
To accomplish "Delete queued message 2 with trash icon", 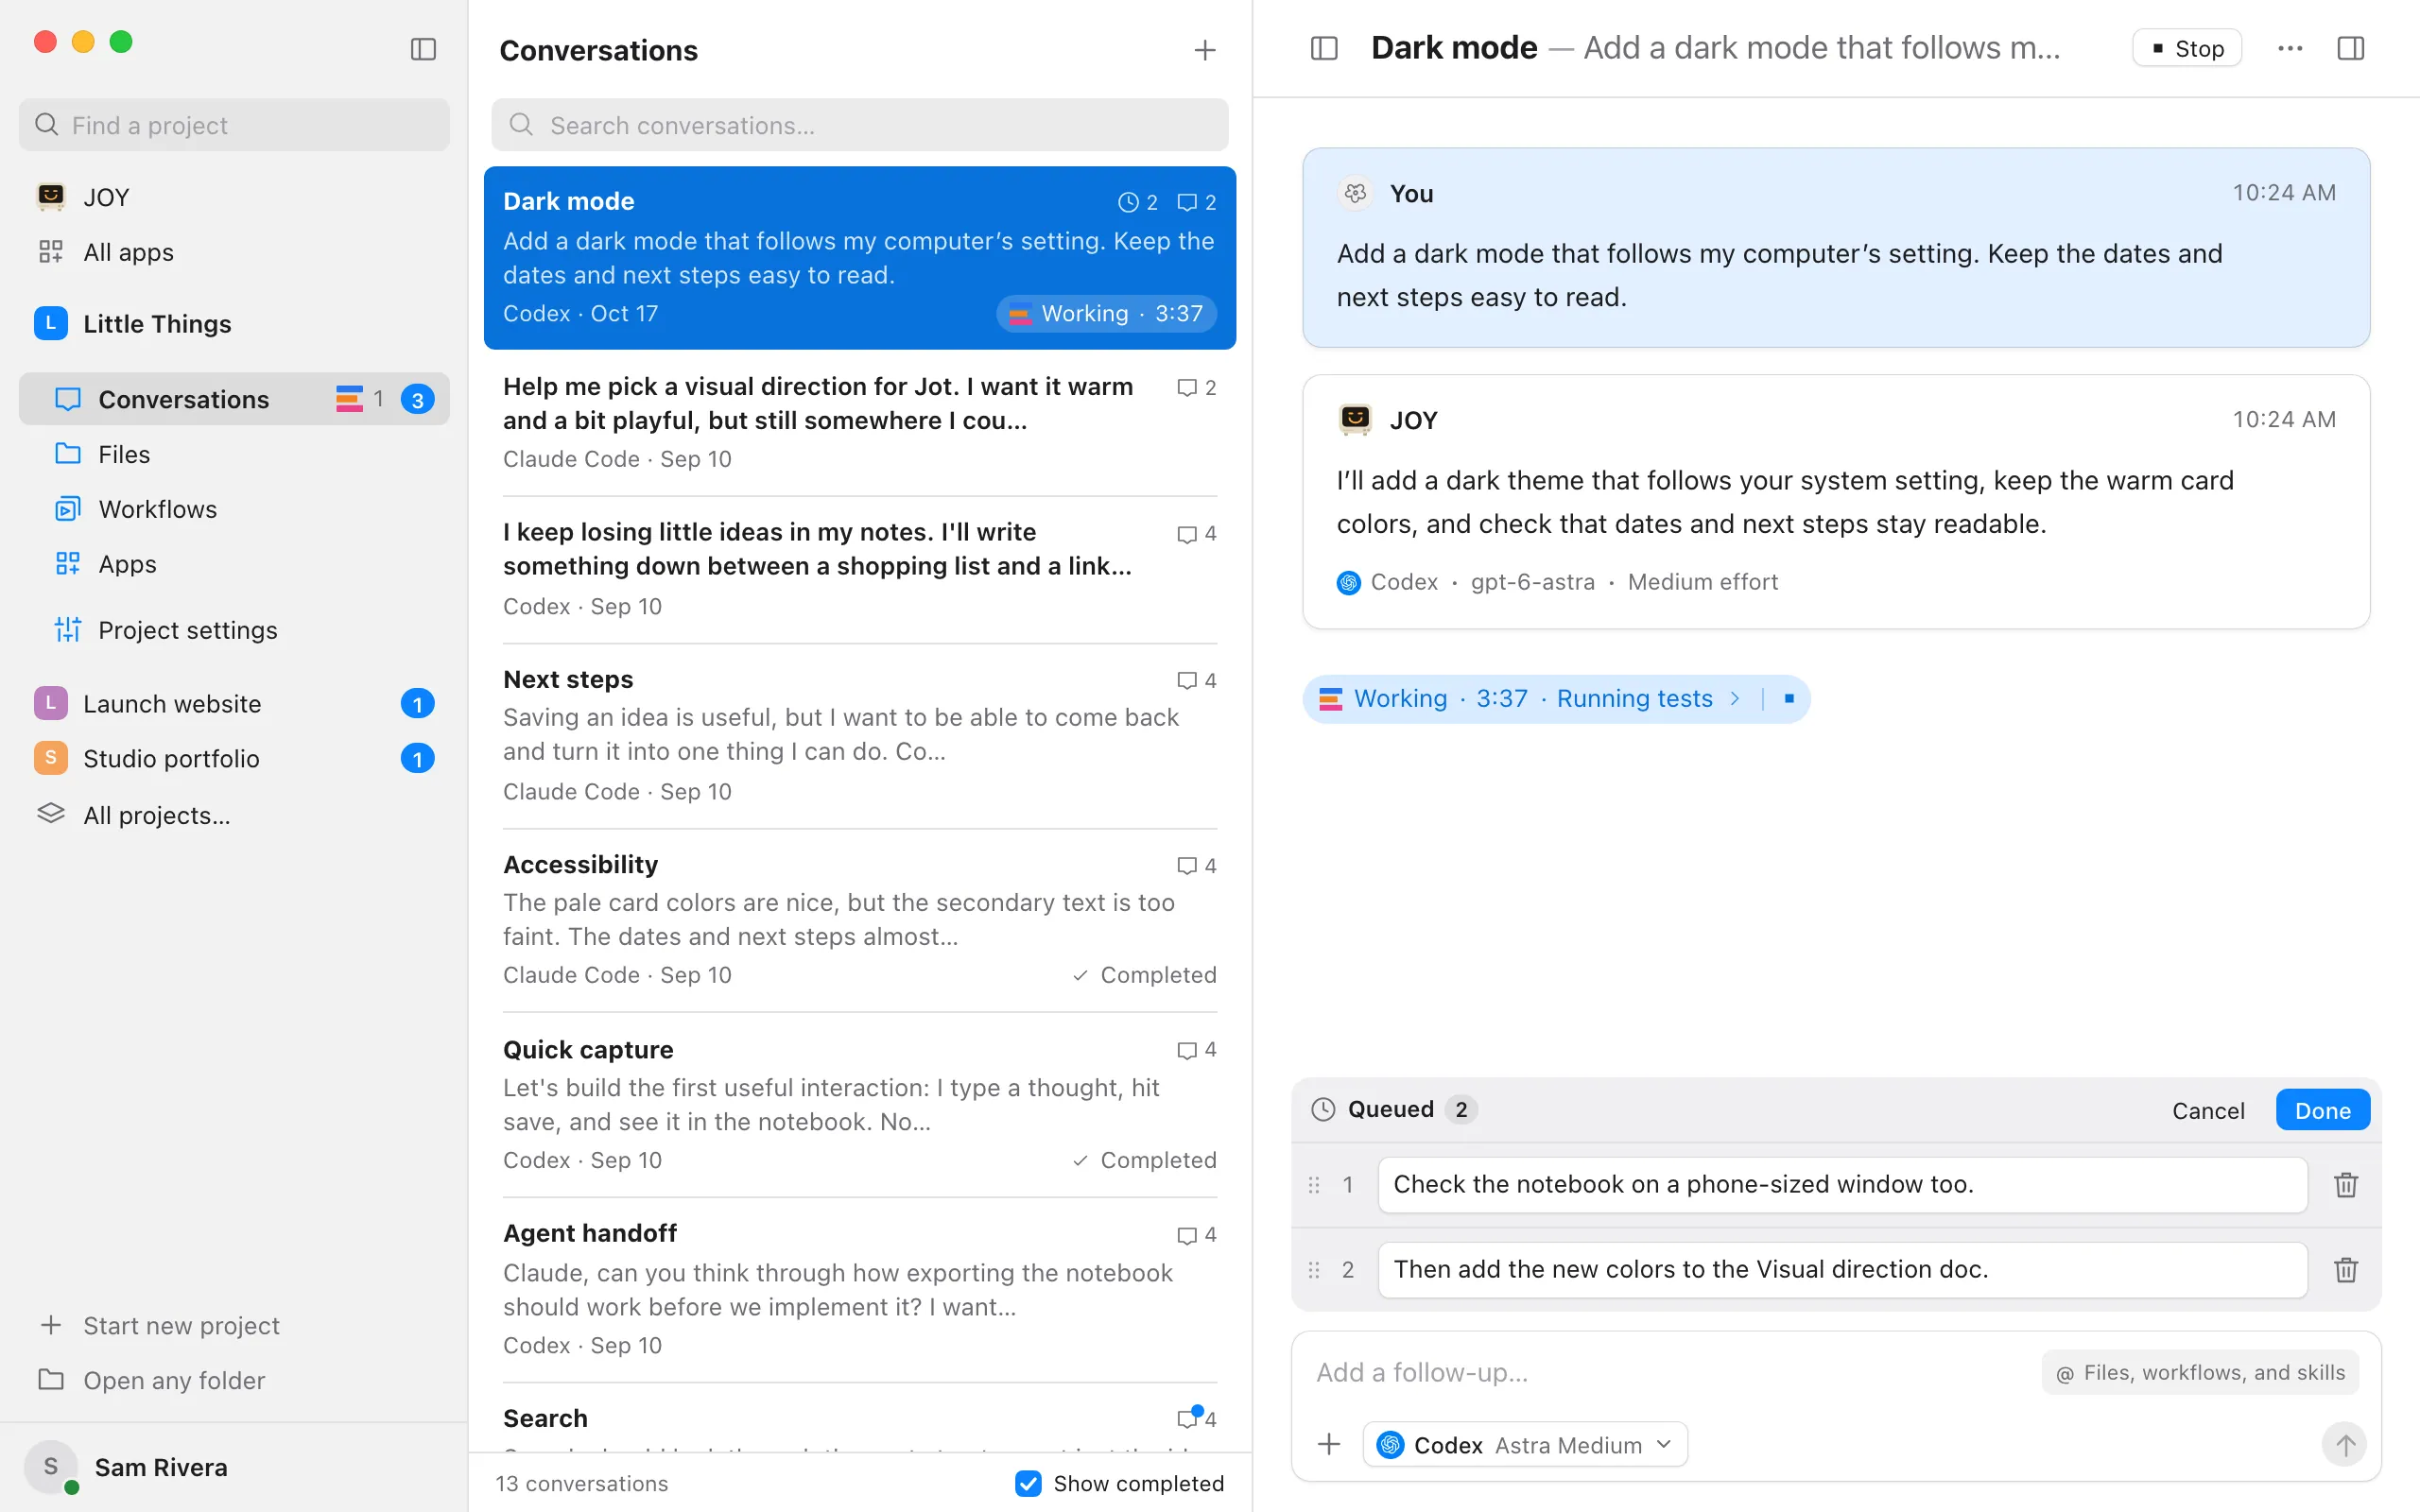I will coord(2346,1270).
